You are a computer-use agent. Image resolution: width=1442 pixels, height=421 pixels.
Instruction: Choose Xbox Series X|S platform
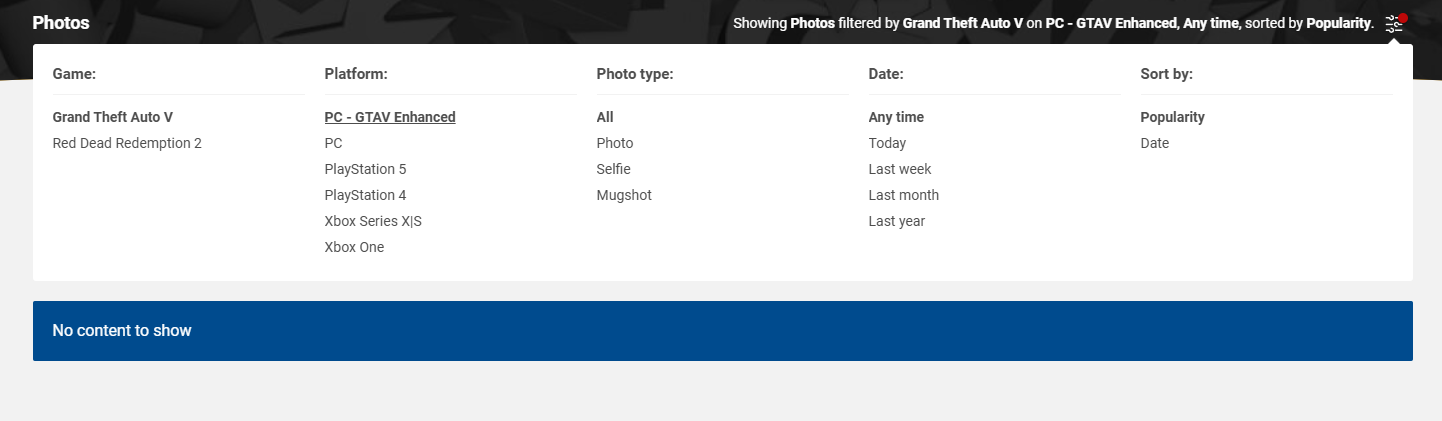(x=373, y=221)
